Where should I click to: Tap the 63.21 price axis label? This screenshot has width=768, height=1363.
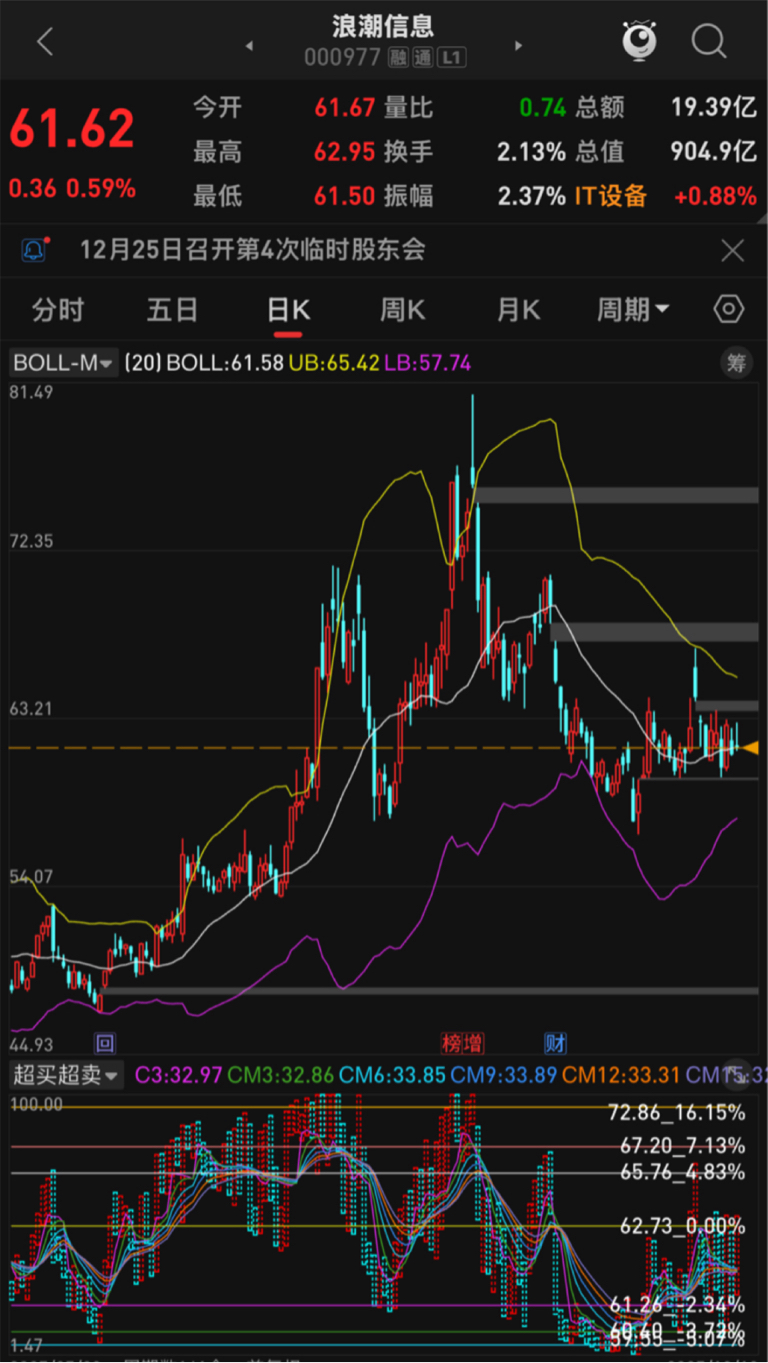pos(30,710)
